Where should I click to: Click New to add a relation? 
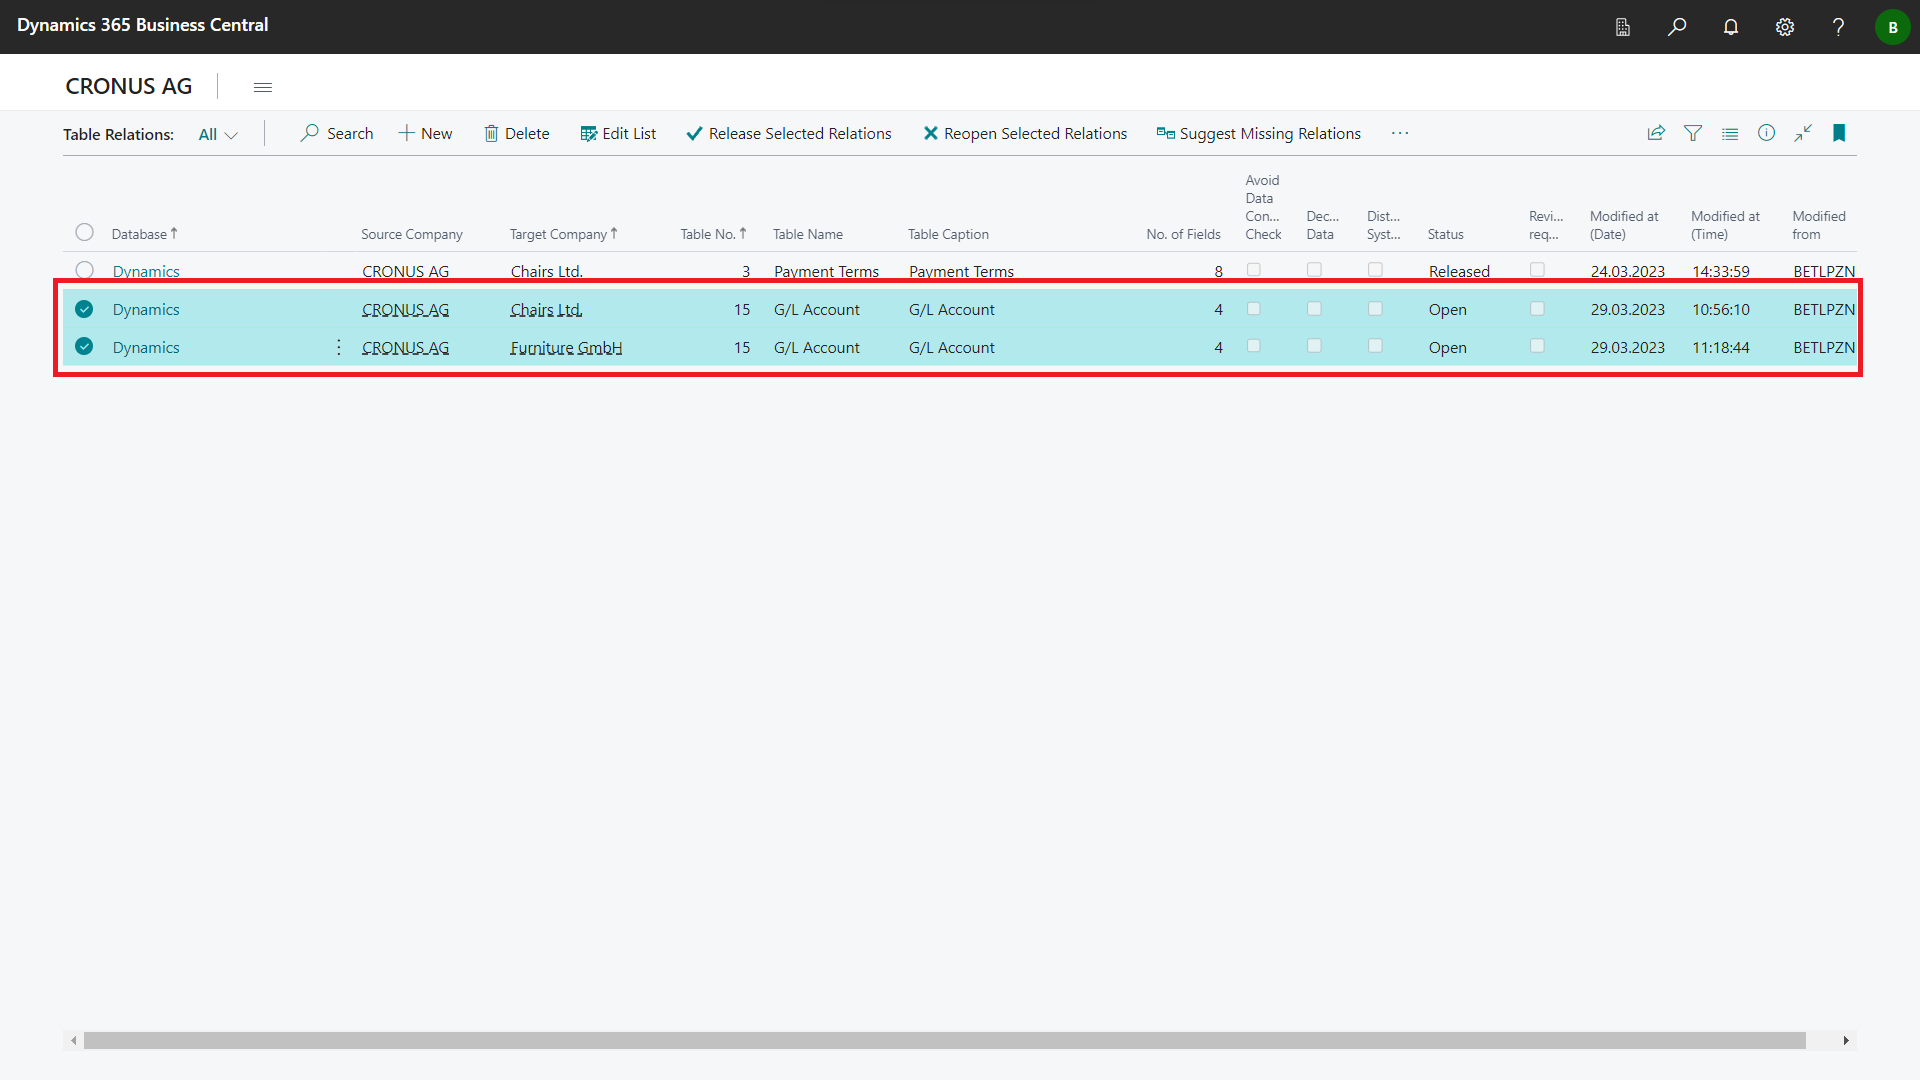coord(425,133)
